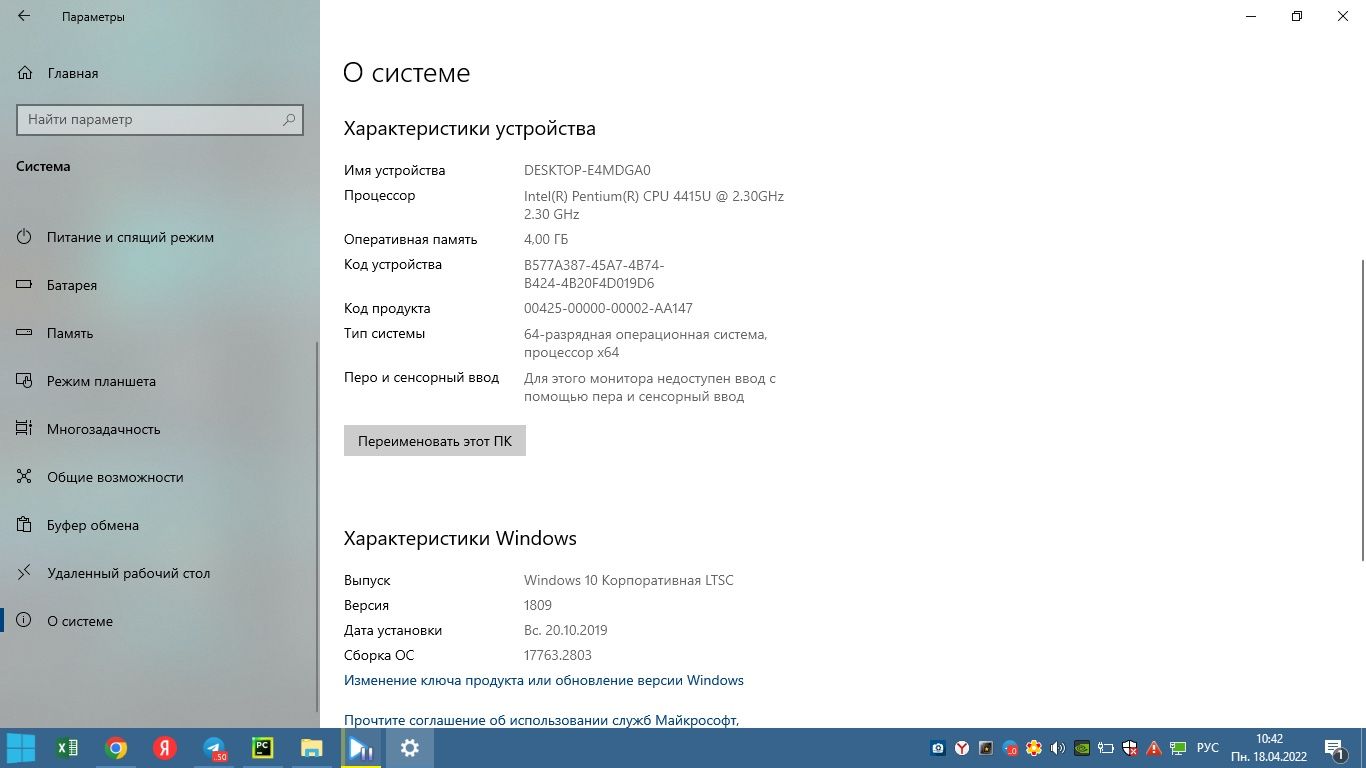Focus the Найти параметр search field
The width and height of the screenshot is (1366, 768).
[x=160, y=119]
